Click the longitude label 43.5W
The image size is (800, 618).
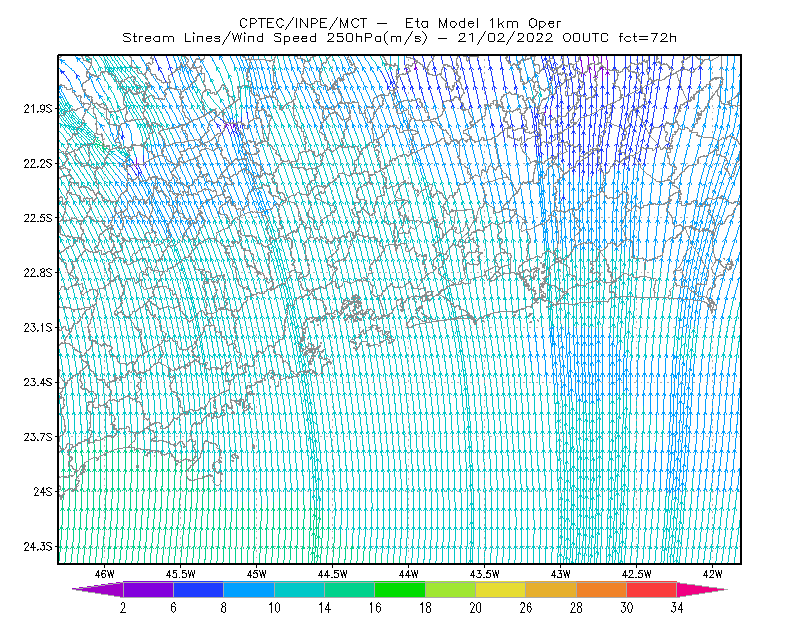click(485, 574)
